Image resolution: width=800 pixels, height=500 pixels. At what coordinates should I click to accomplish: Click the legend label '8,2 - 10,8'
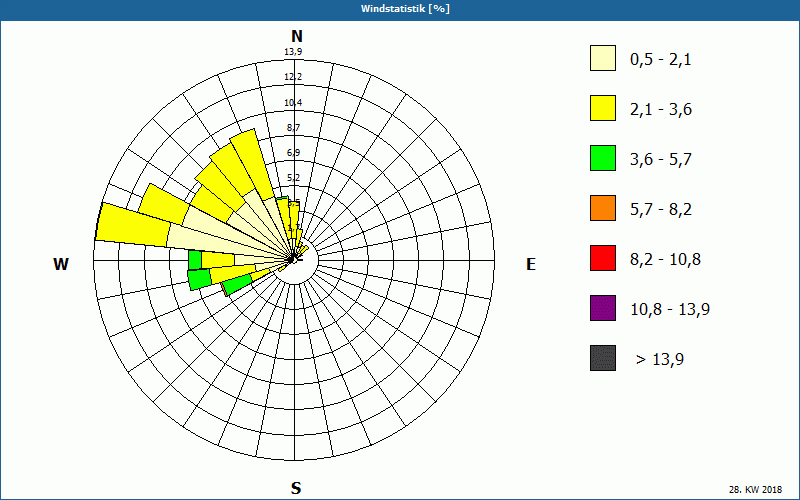(x=665, y=260)
